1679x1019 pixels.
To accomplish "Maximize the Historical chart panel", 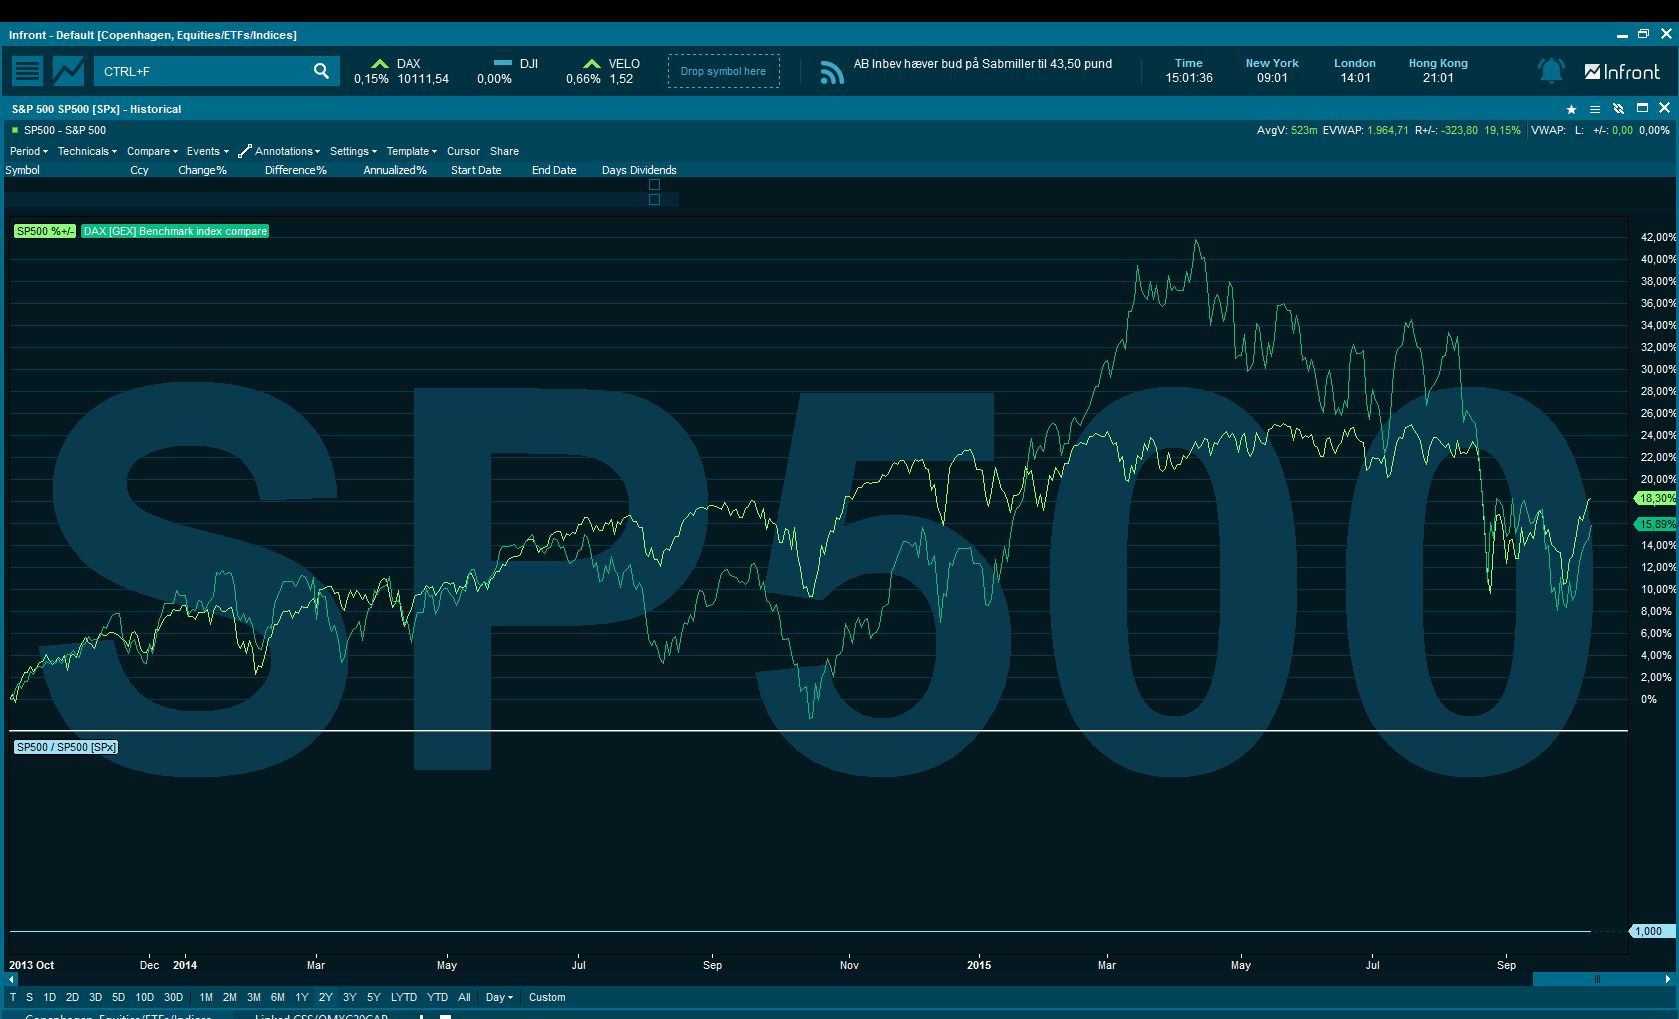I will click(1642, 108).
